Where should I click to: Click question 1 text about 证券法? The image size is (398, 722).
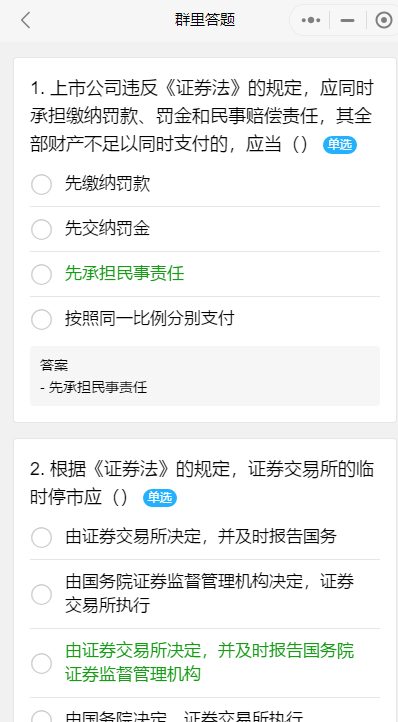pos(202,116)
